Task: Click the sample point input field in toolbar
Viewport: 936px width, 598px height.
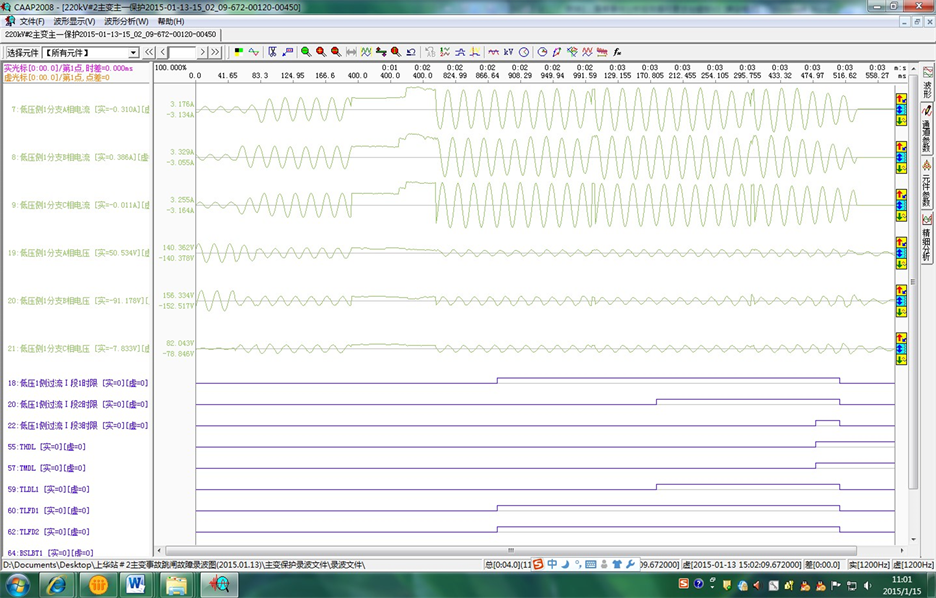Action: [x=182, y=52]
